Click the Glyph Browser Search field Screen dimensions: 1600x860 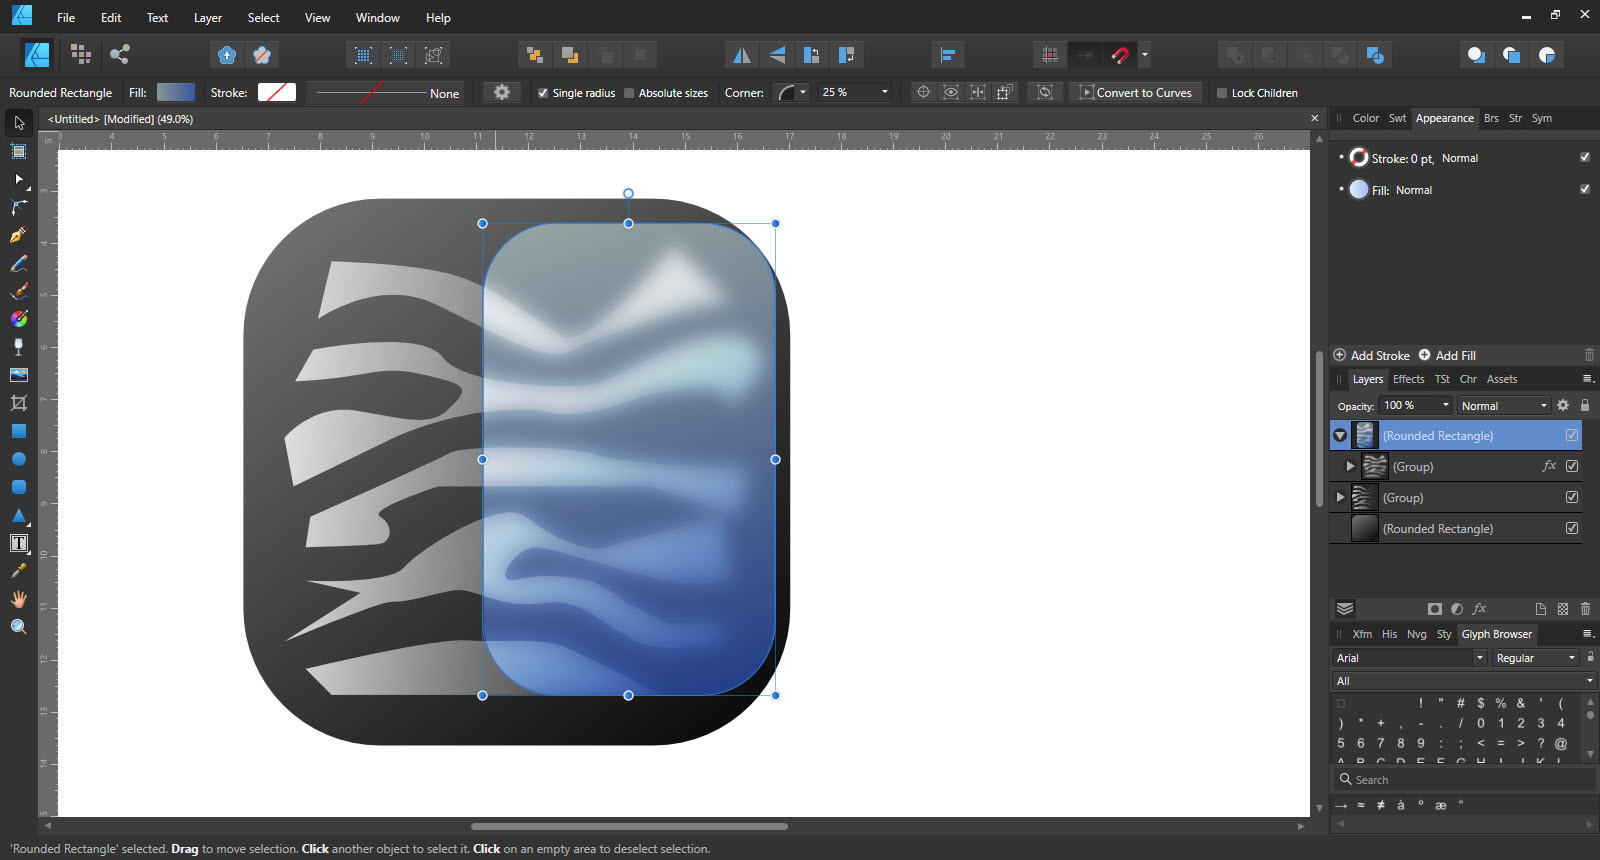1462,779
